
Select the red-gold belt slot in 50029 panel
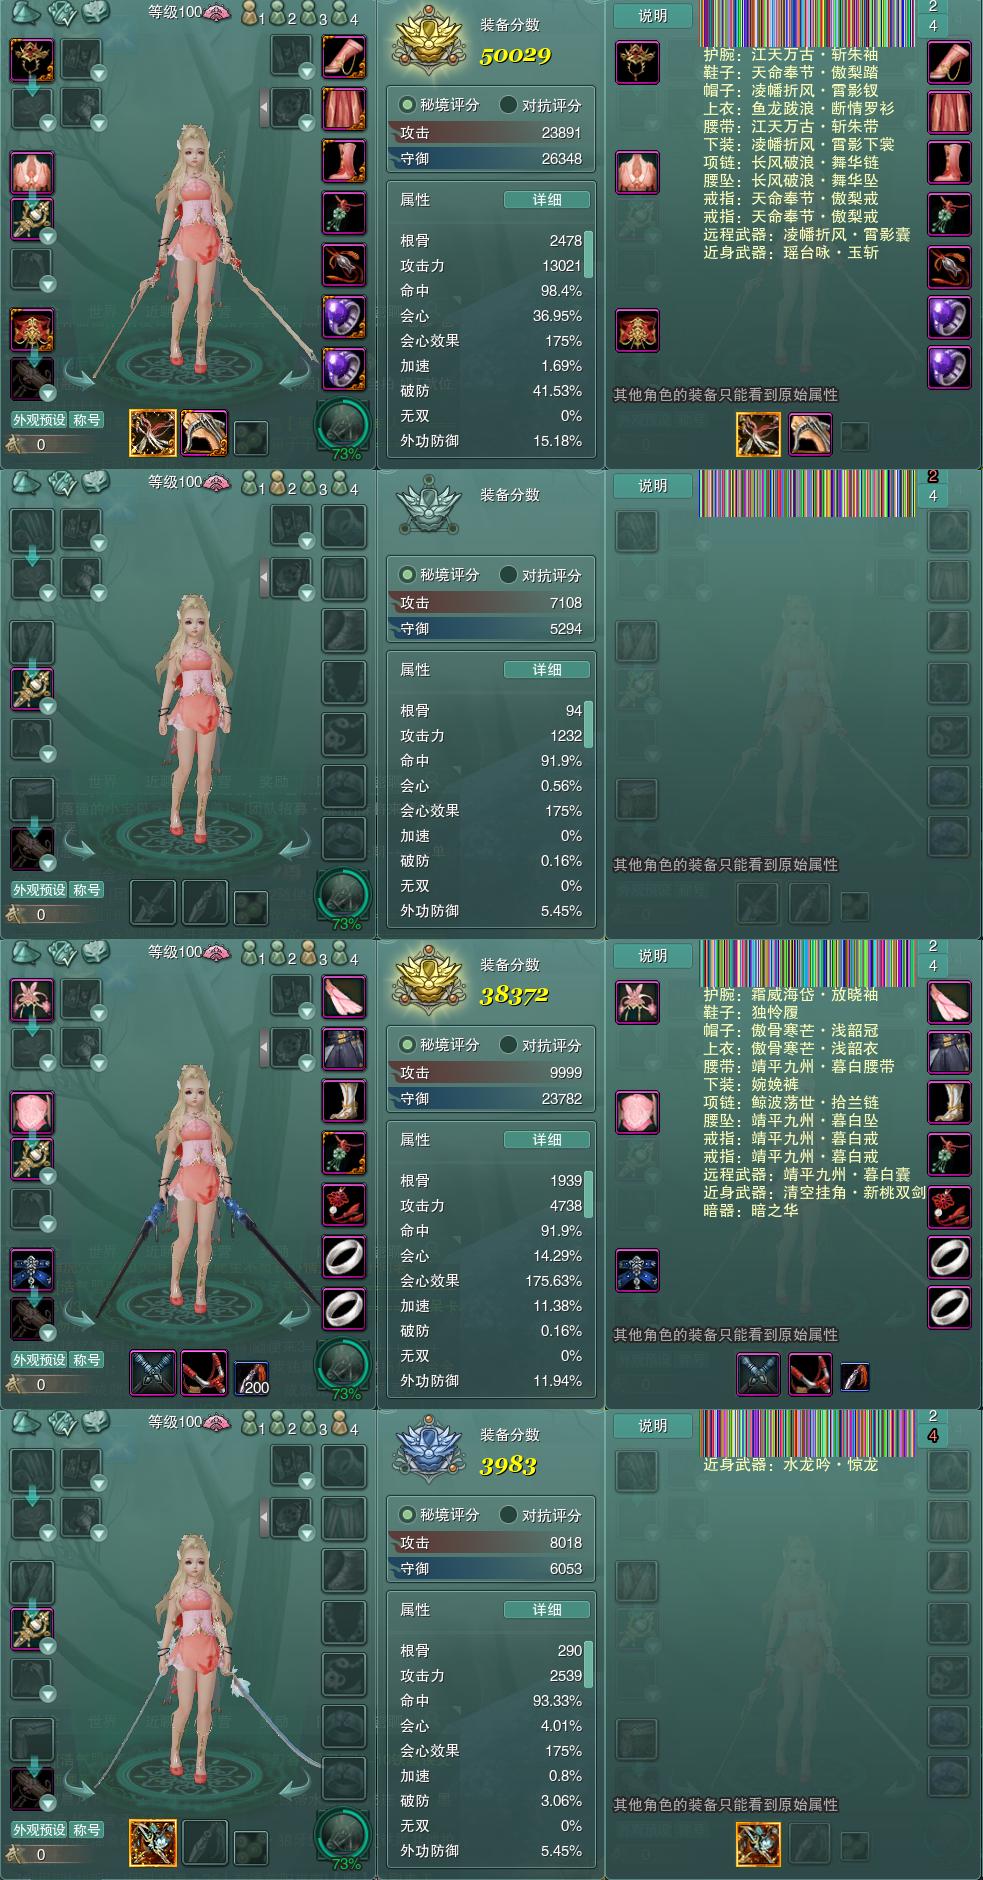click(32, 328)
